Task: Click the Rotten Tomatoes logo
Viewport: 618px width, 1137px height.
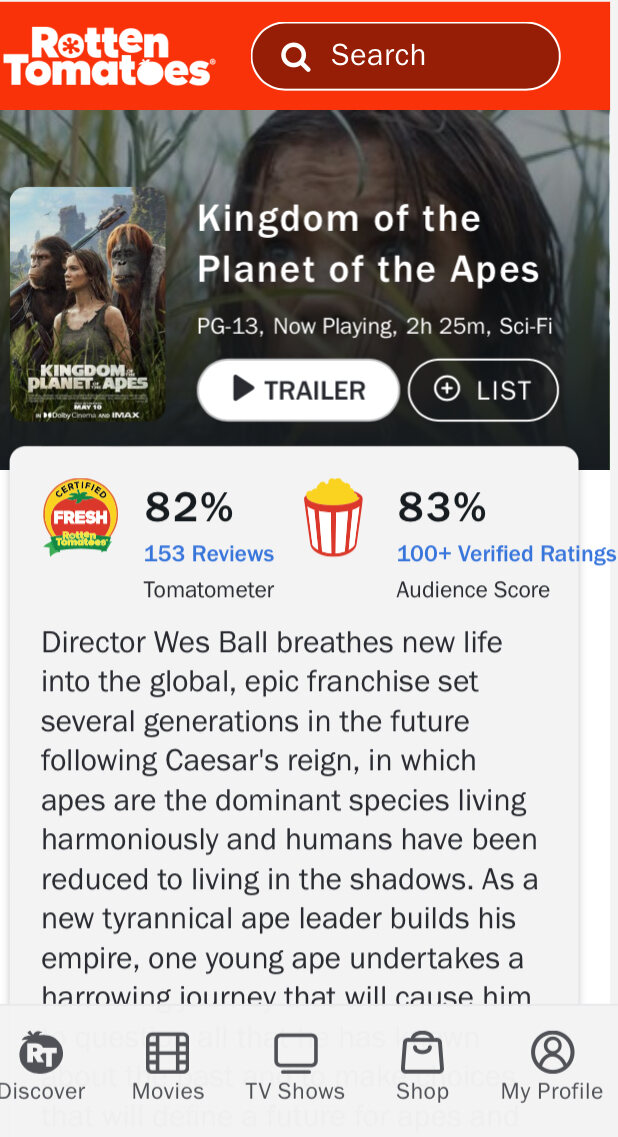Action: click(x=108, y=56)
